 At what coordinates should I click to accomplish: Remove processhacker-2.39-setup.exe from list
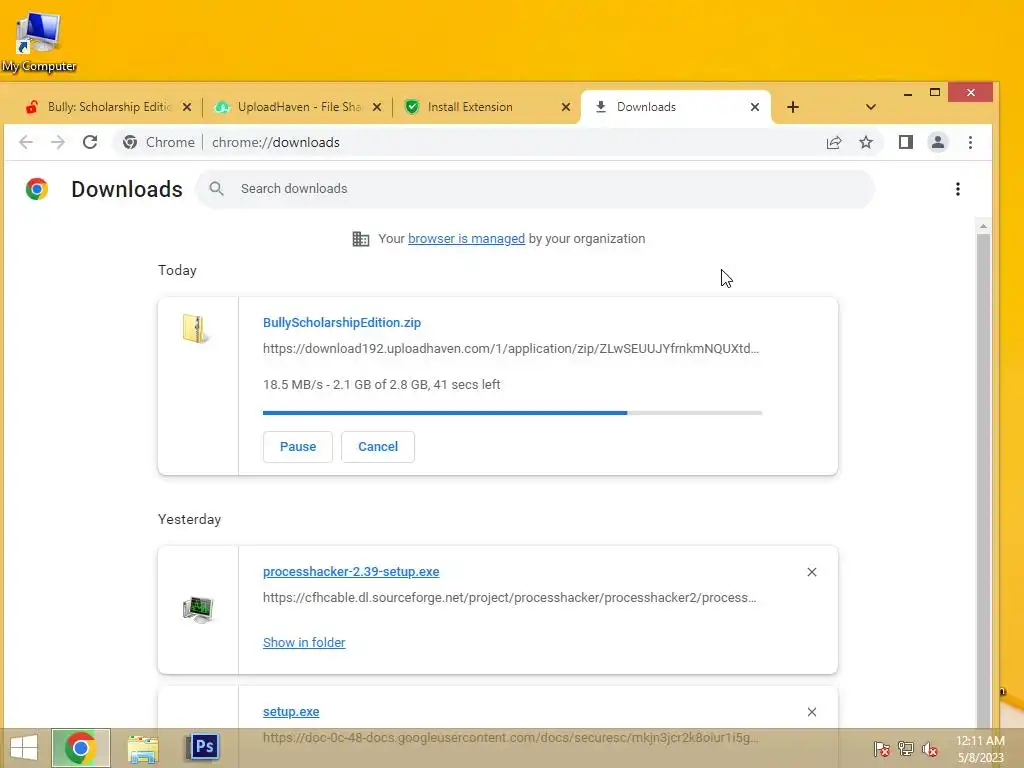point(812,572)
